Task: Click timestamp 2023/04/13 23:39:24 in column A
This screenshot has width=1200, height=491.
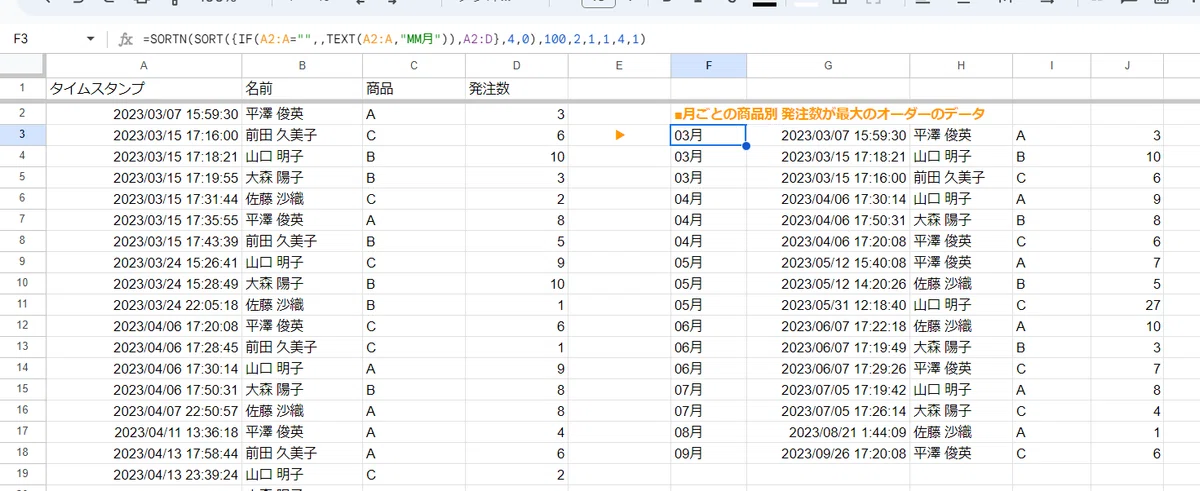Action: point(175,473)
